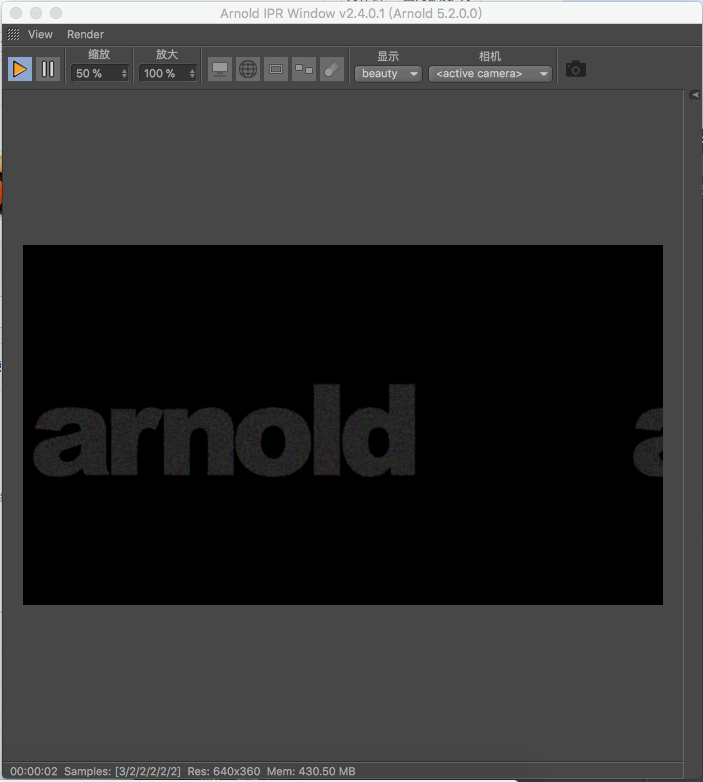Pause the IPR render

tap(48, 69)
